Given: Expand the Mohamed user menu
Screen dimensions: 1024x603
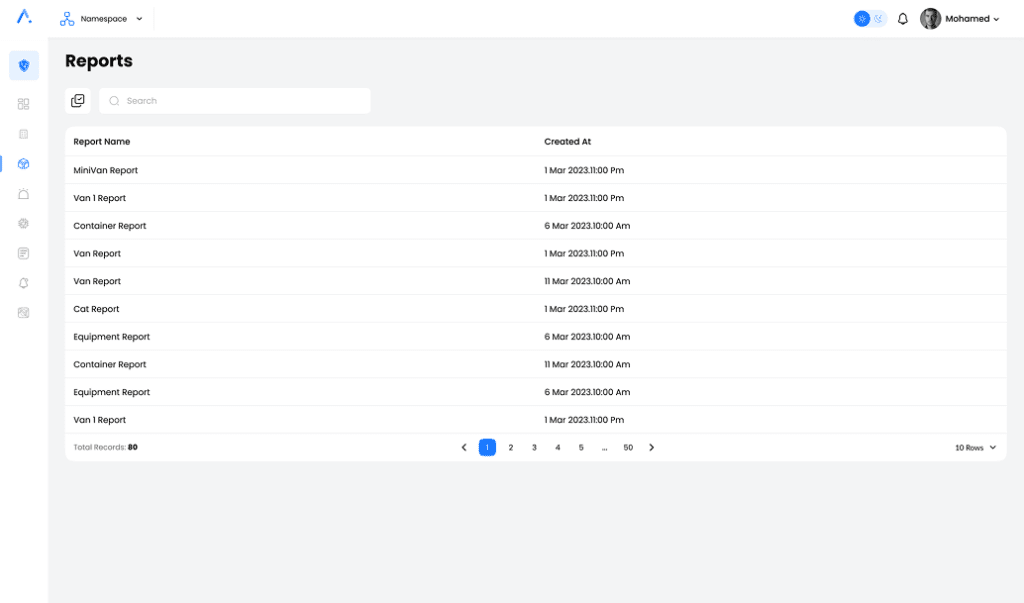Looking at the screenshot, I should coord(960,19).
